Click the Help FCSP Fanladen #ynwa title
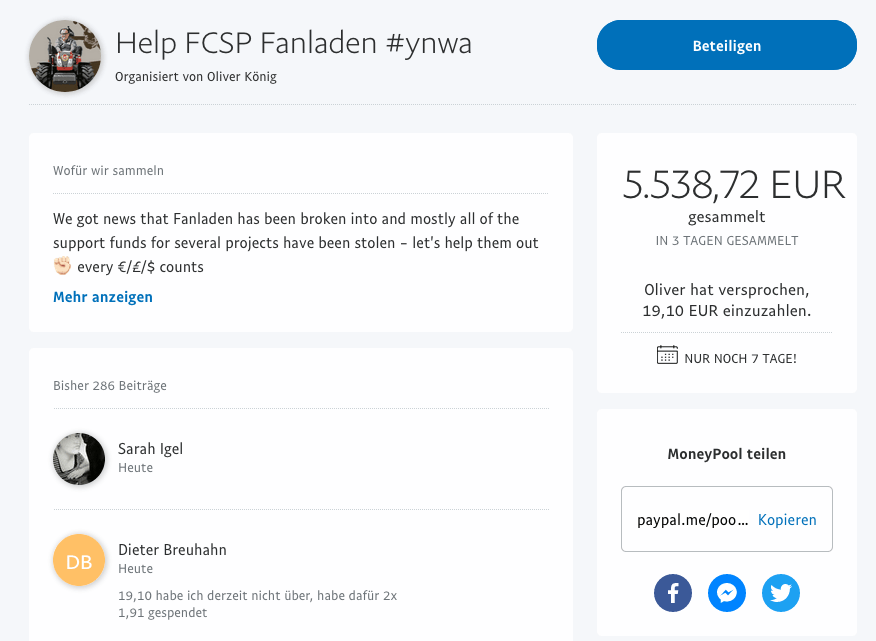This screenshot has height=641, width=876. pyautogui.click(x=294, y=43)
